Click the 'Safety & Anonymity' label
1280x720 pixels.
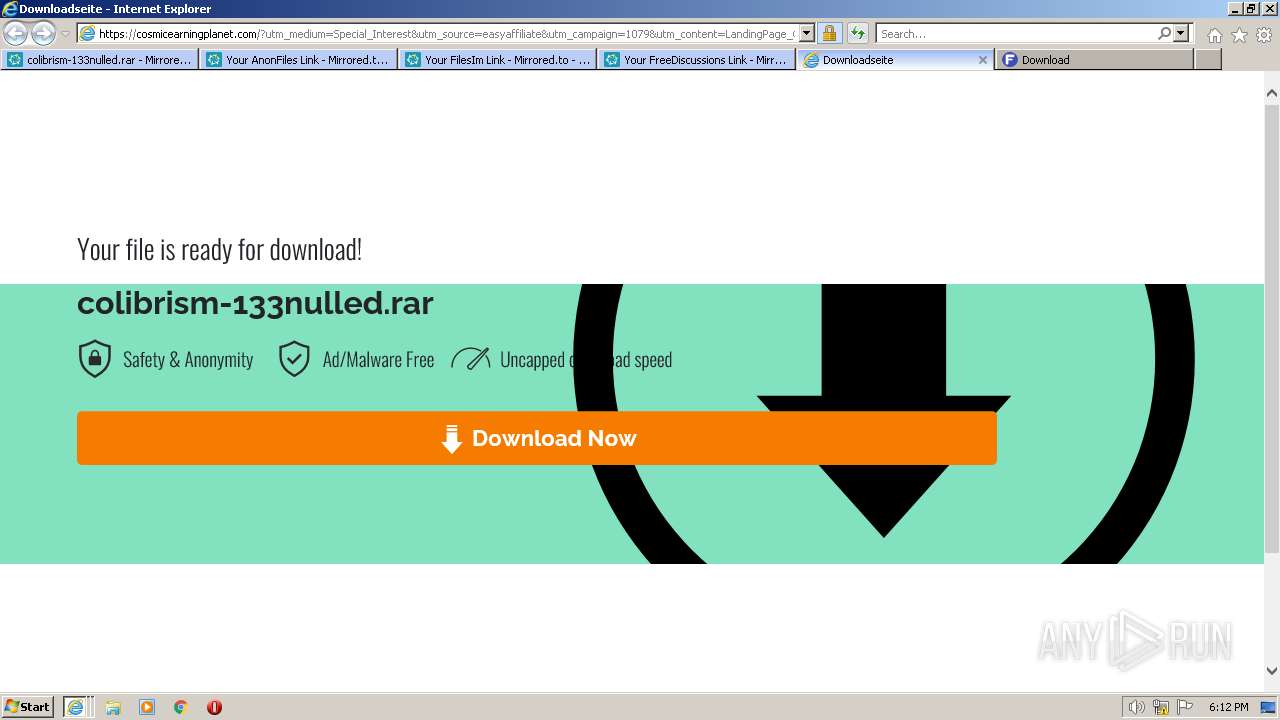(188, 360)
